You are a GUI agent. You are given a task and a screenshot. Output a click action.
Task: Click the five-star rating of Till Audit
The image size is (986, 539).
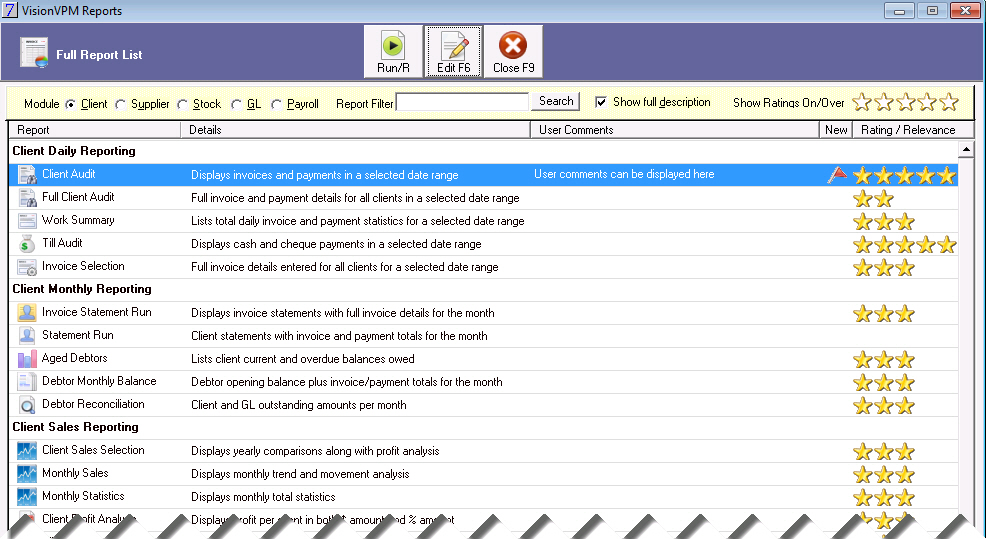click(x=905, y=245)
